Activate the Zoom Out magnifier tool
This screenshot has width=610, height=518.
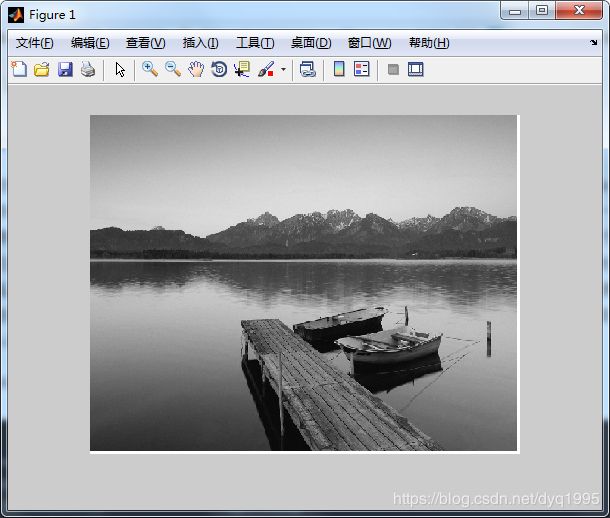pos(173,69)
